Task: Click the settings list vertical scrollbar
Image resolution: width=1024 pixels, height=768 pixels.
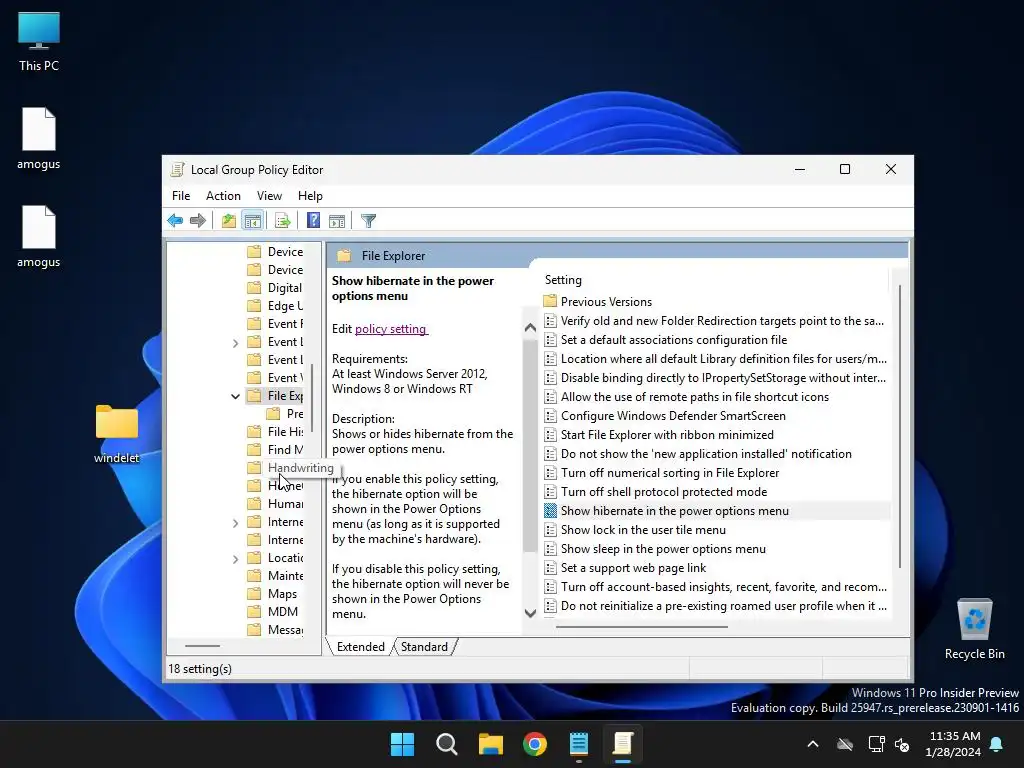Action: click(900, 426)
